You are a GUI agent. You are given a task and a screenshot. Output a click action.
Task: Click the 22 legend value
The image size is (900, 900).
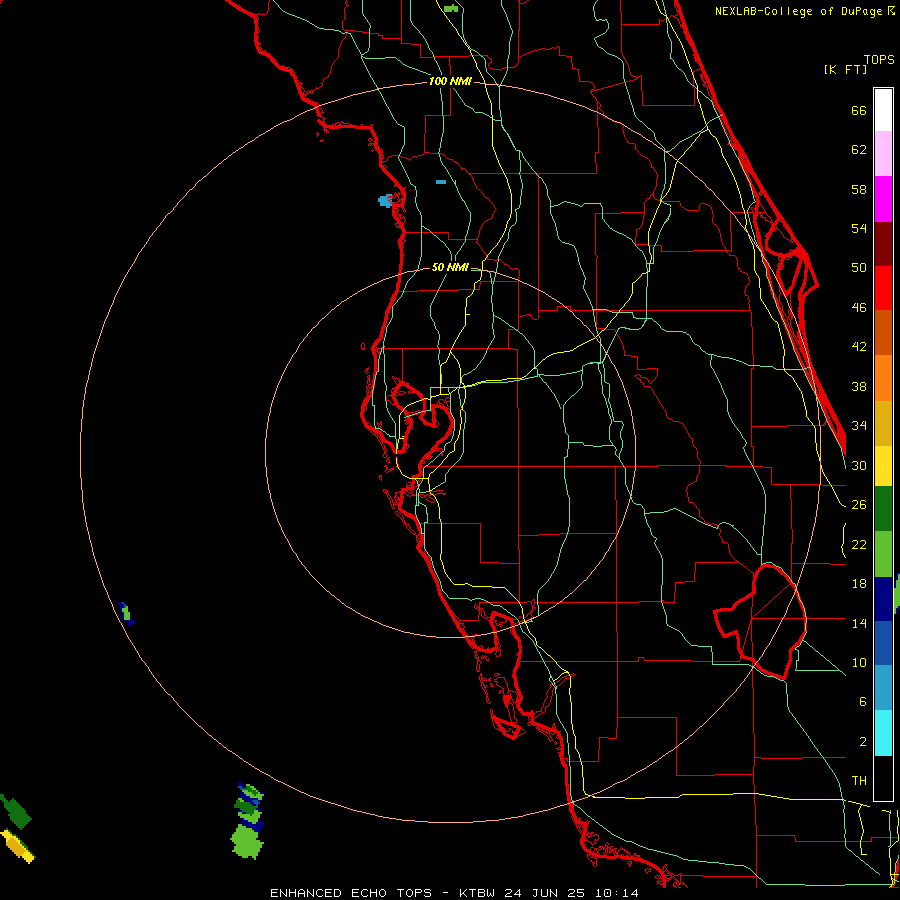[859, 544]
